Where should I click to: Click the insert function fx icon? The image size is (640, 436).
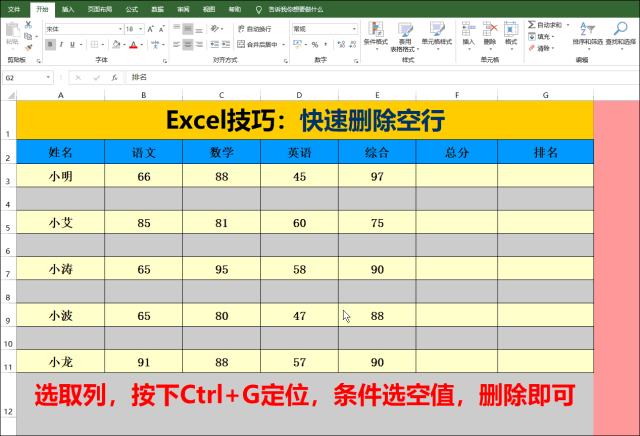point(115,78)
